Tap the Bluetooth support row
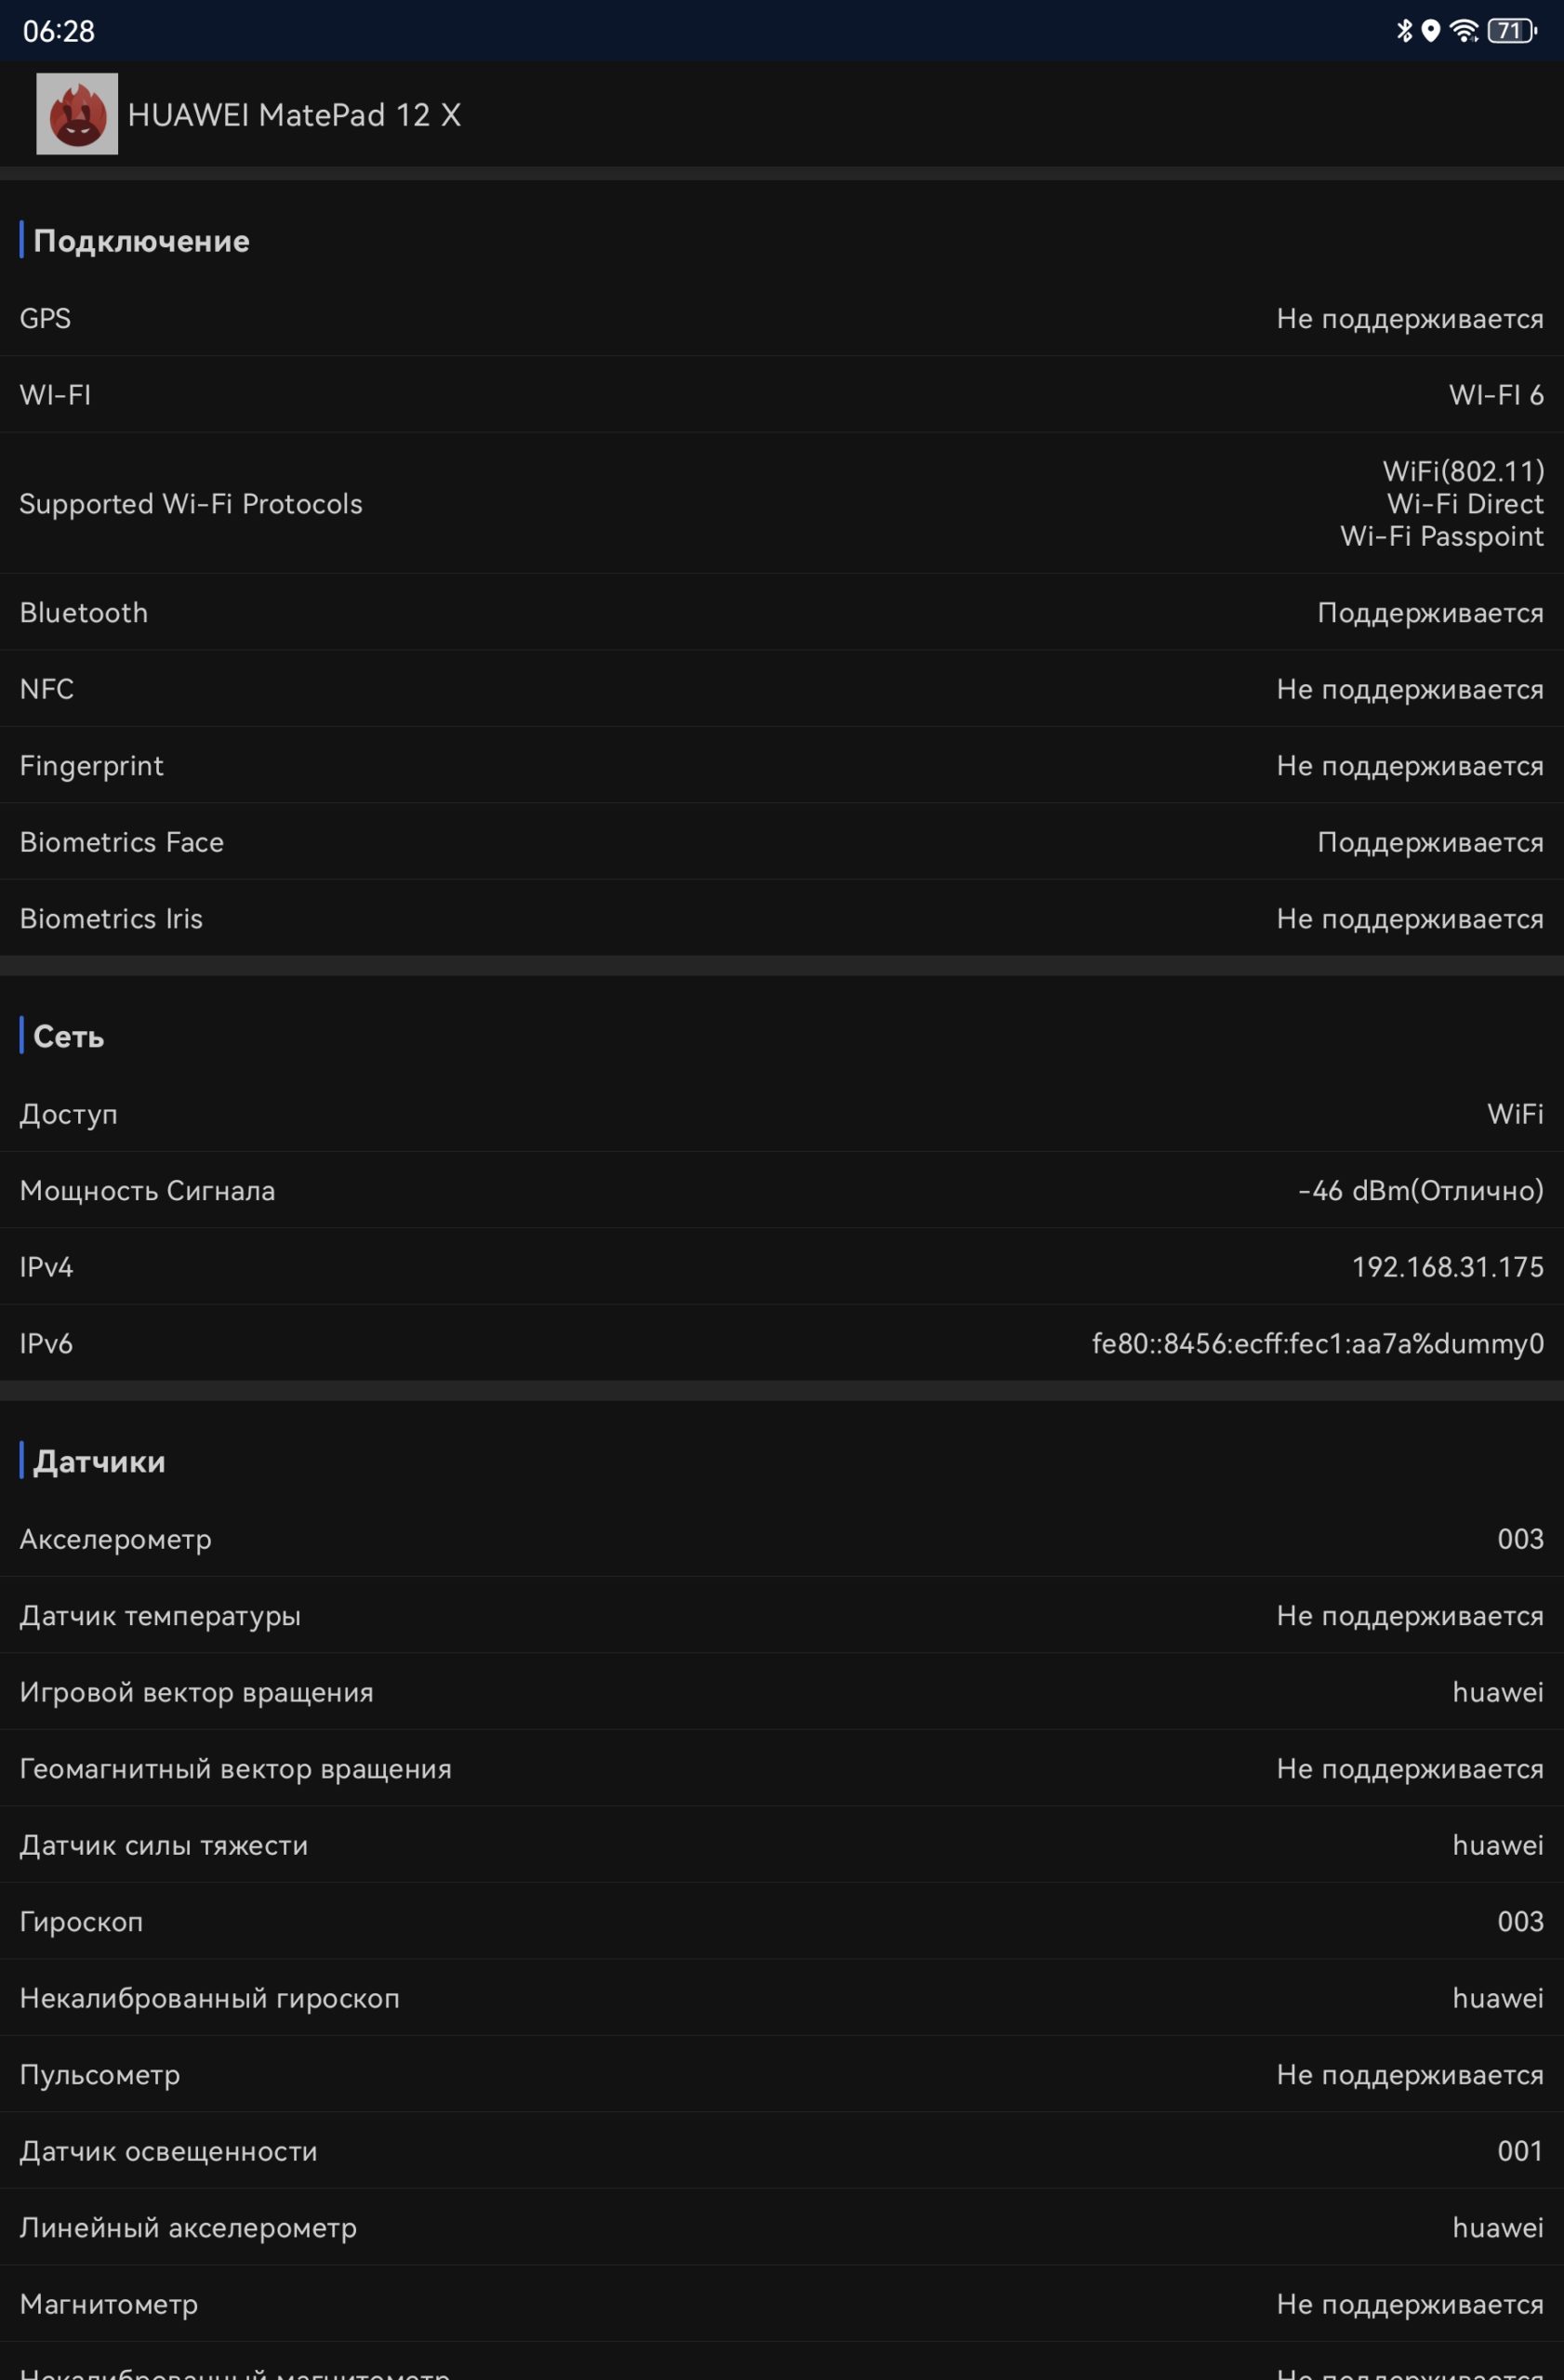 tap(782, 612)
